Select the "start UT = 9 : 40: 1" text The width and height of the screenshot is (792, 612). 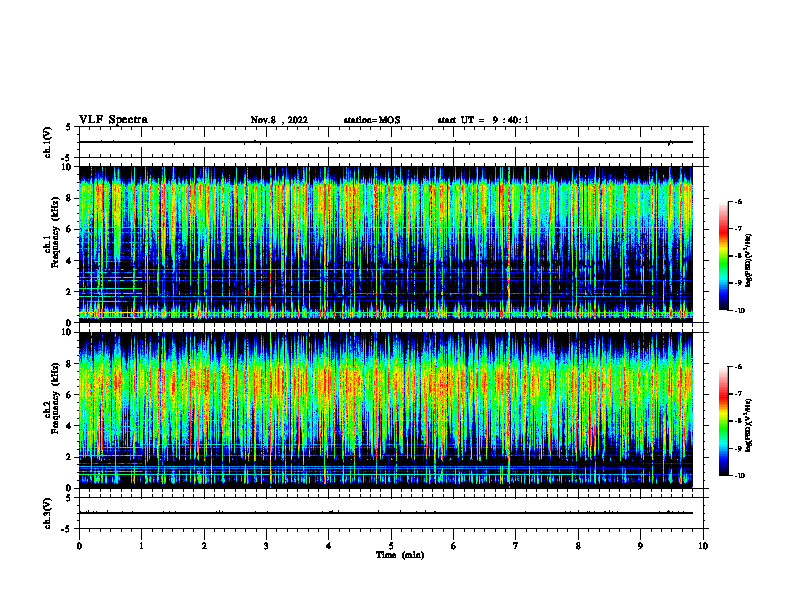pos(483,120)
